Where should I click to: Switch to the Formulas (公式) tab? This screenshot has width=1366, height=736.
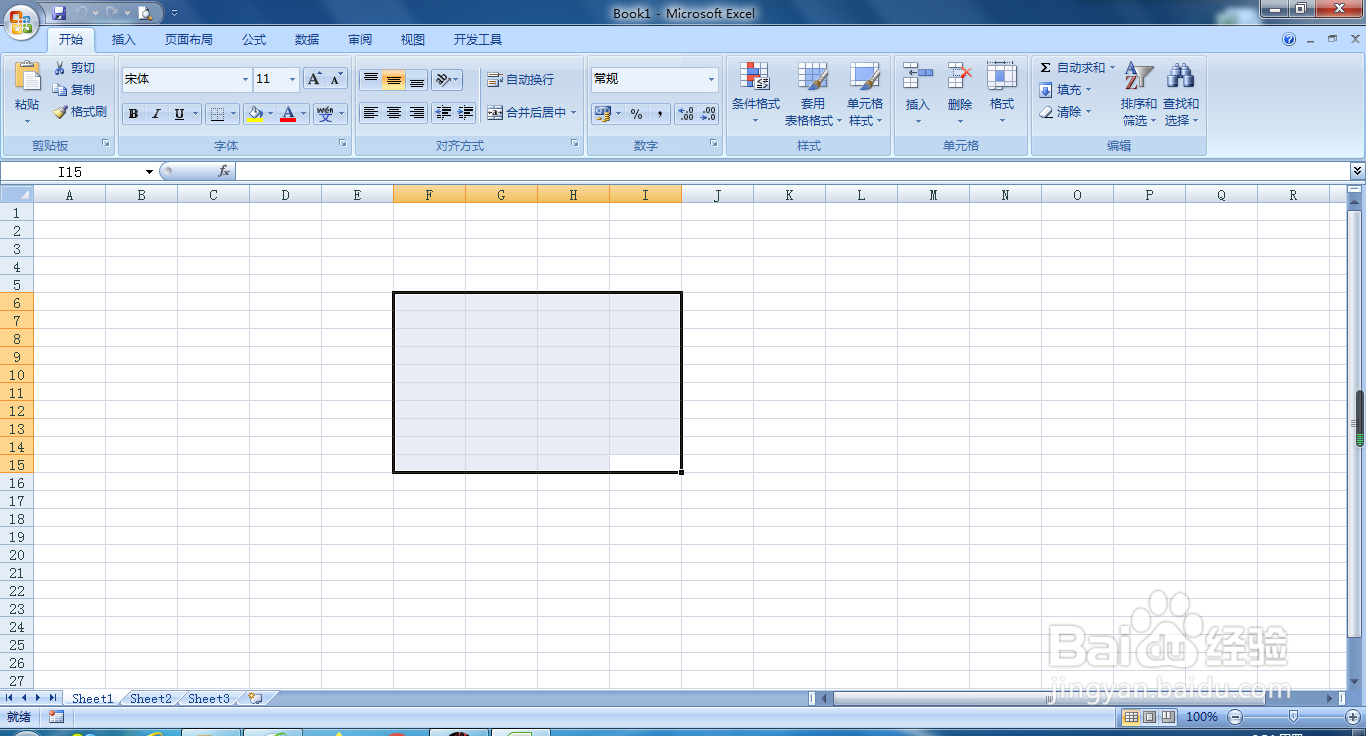(x=254, y=40)
